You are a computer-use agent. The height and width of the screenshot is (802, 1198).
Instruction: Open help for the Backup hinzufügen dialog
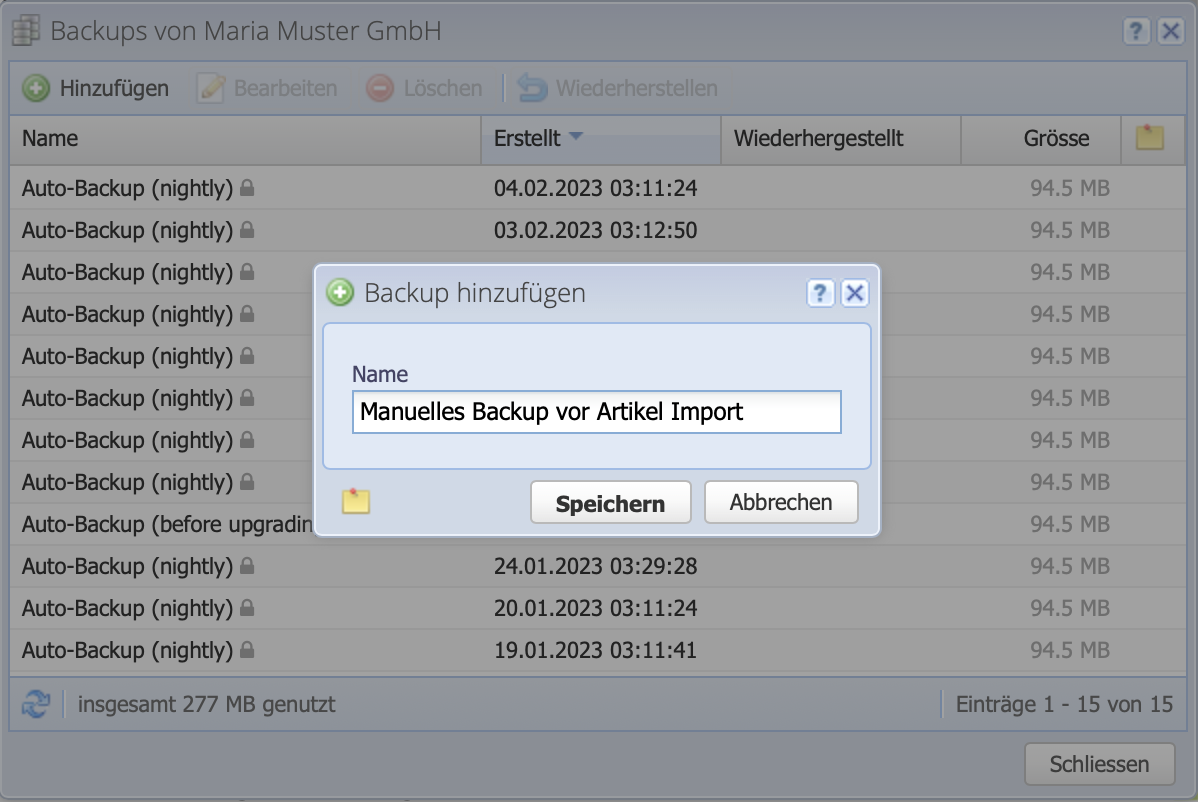click(820, 293)
